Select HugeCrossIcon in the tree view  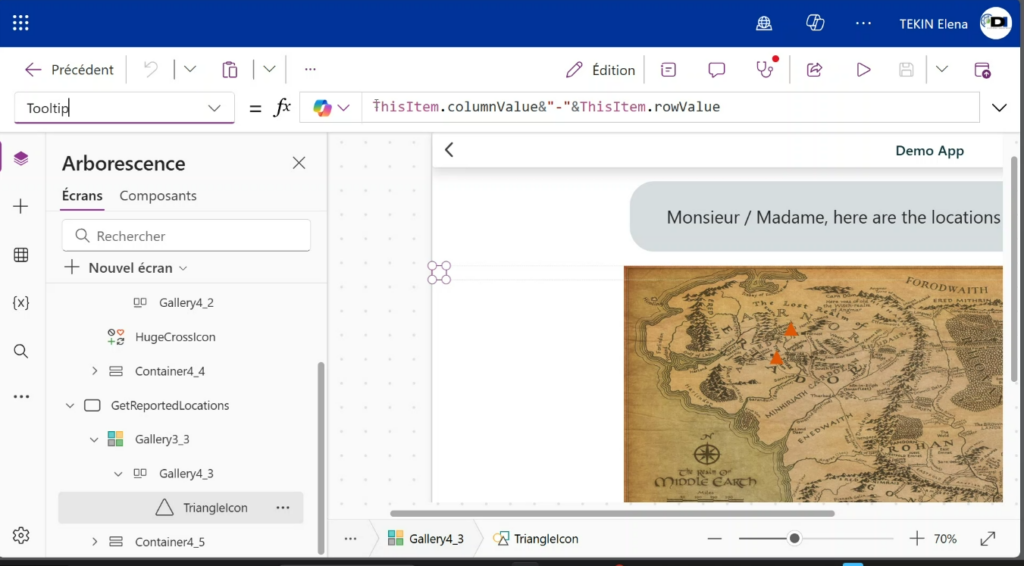tap(175, 337)
